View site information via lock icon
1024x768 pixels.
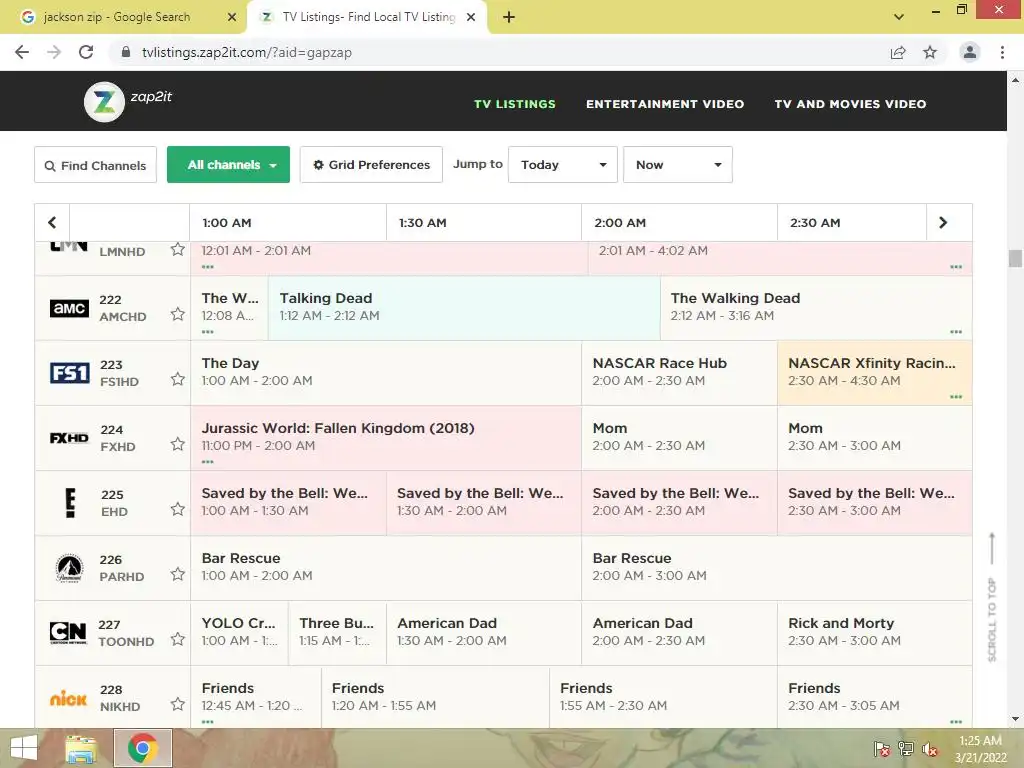point(126,52)
